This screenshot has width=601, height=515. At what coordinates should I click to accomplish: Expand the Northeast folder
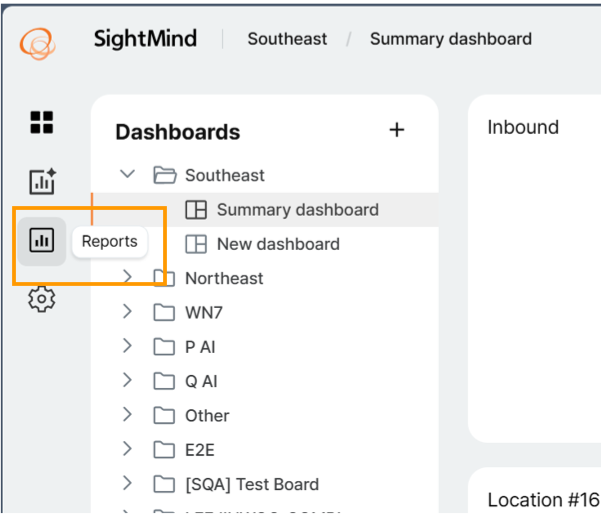tap(224, 278)
